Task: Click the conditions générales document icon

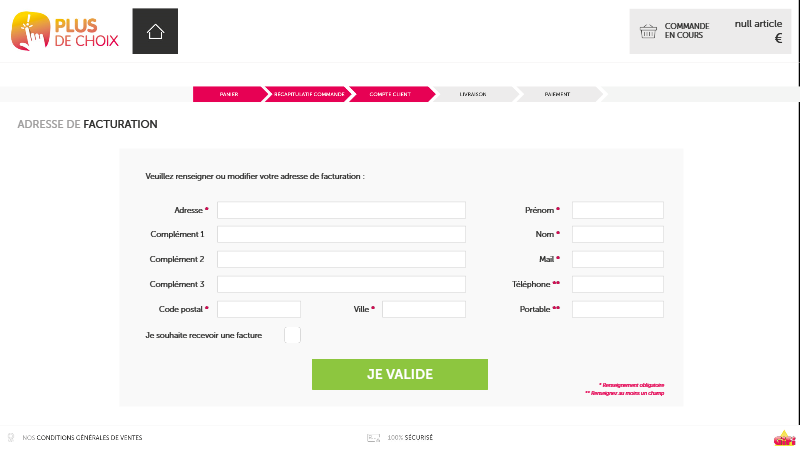Action: click(11, 438)
